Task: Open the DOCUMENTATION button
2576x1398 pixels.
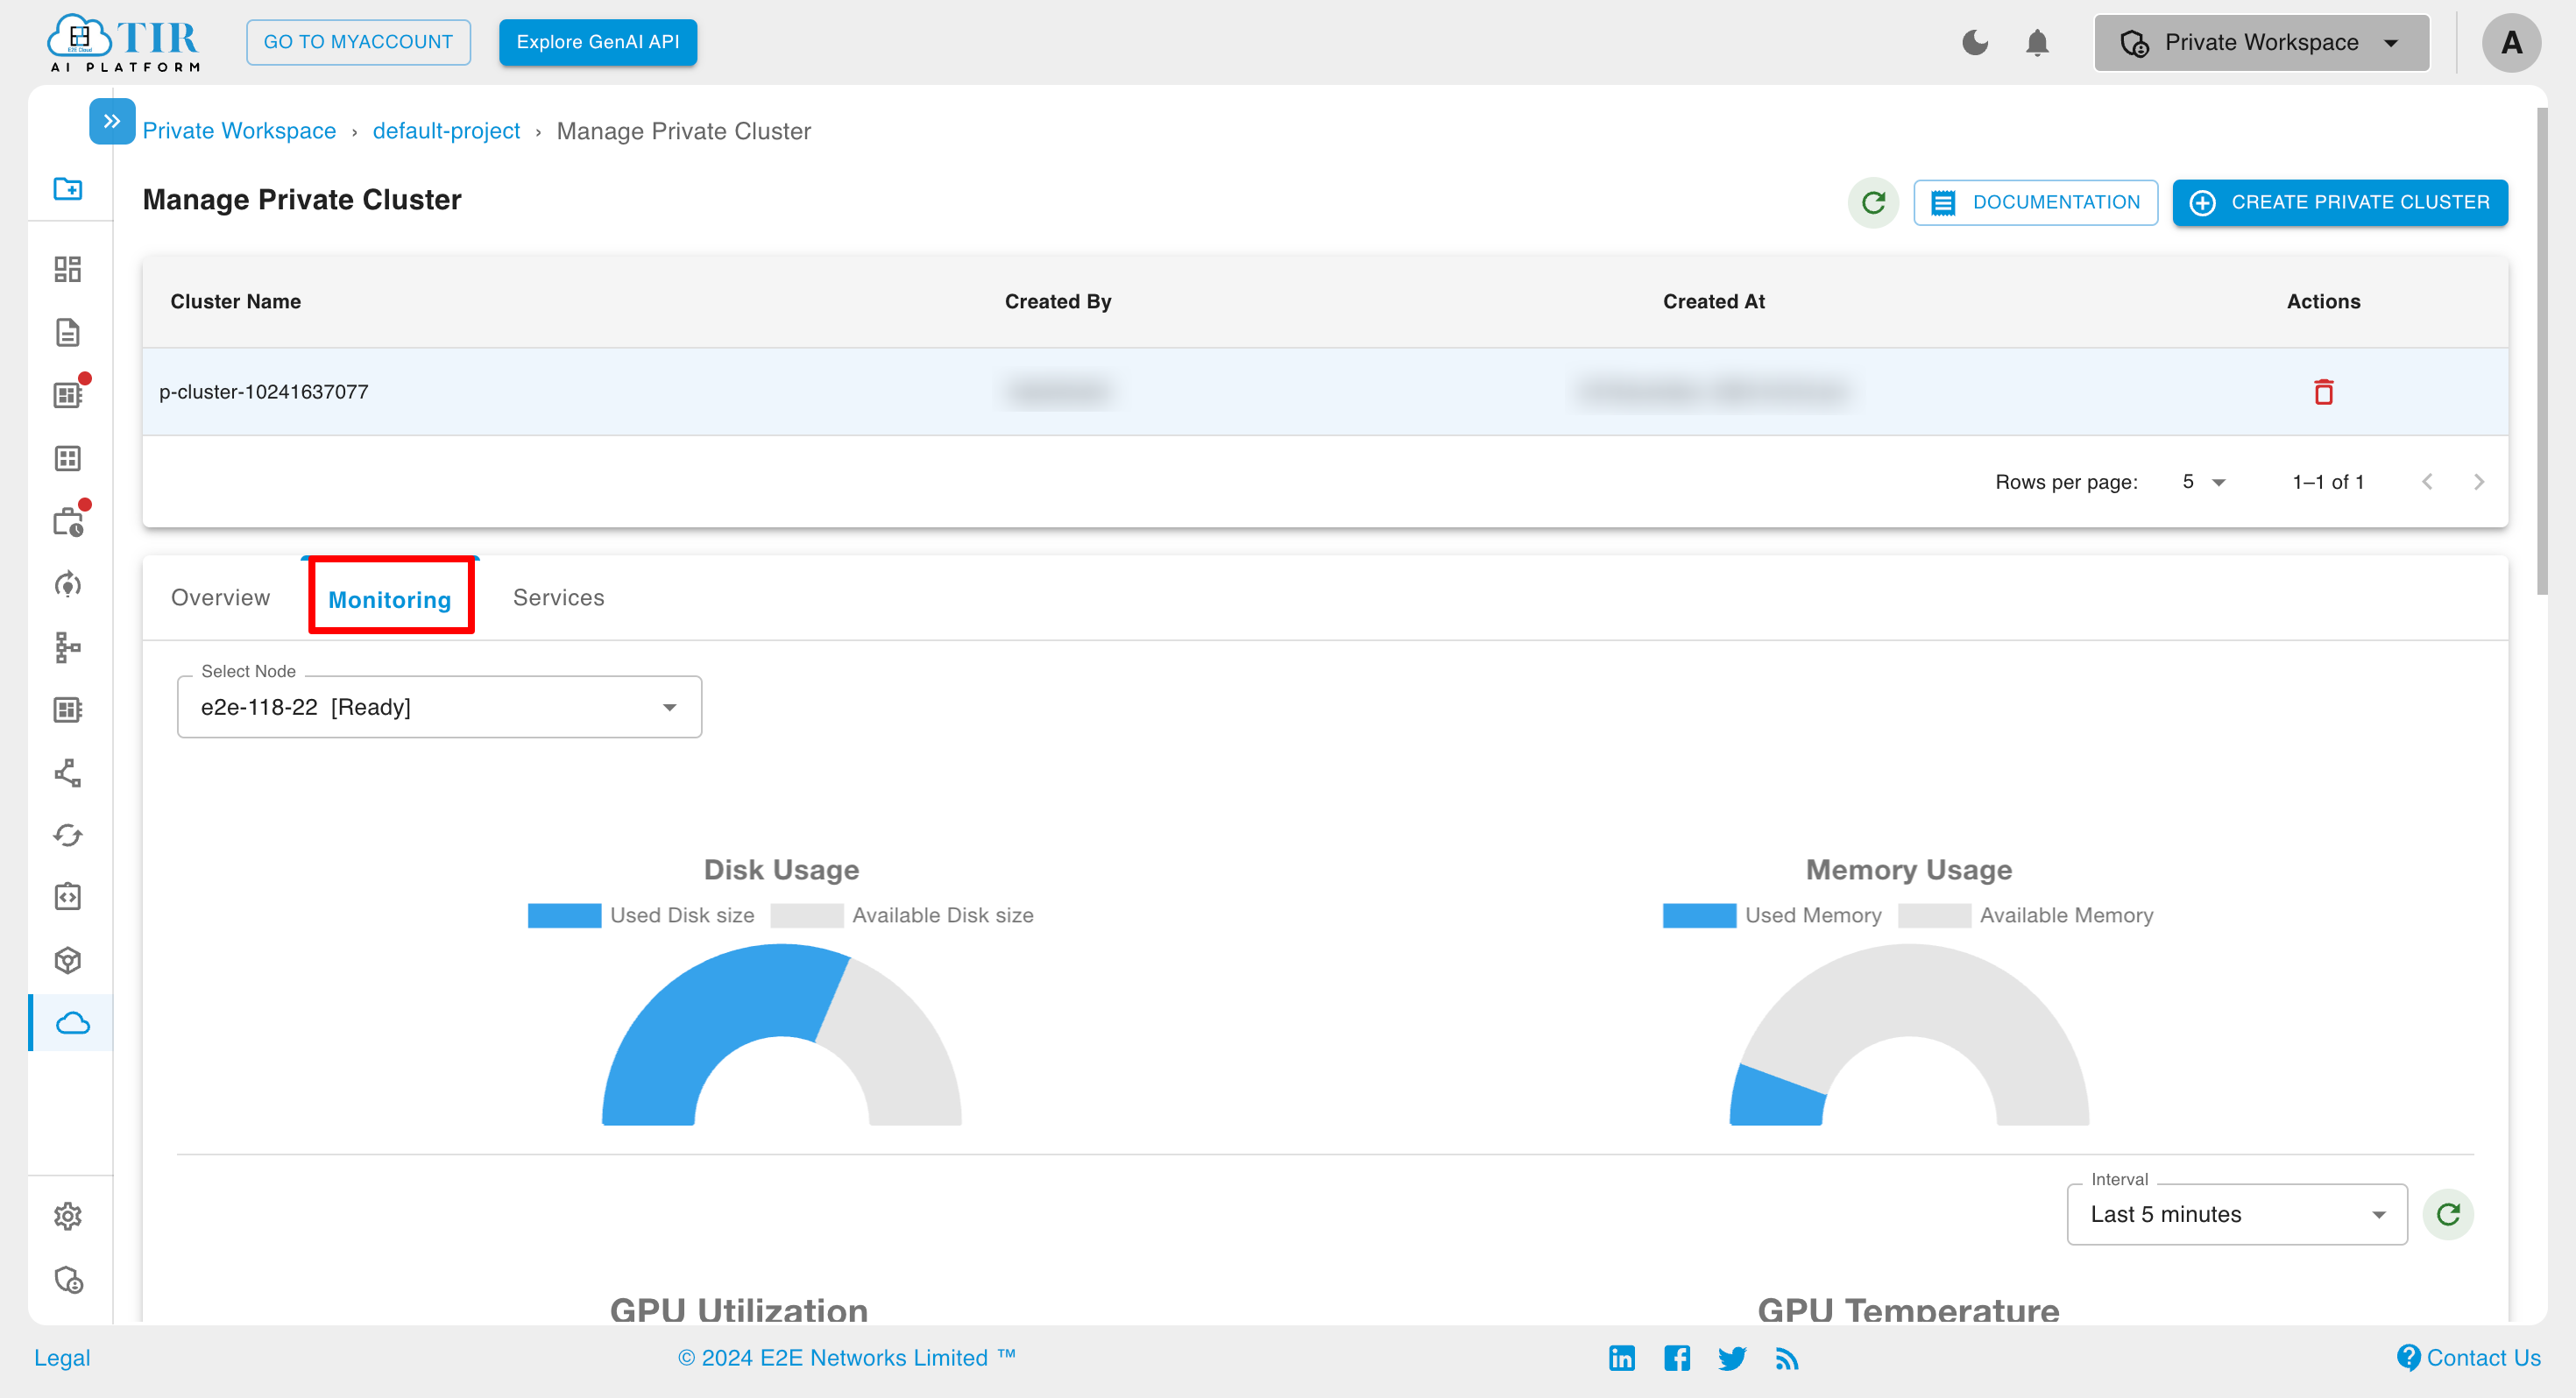Action: point(2035,202)
